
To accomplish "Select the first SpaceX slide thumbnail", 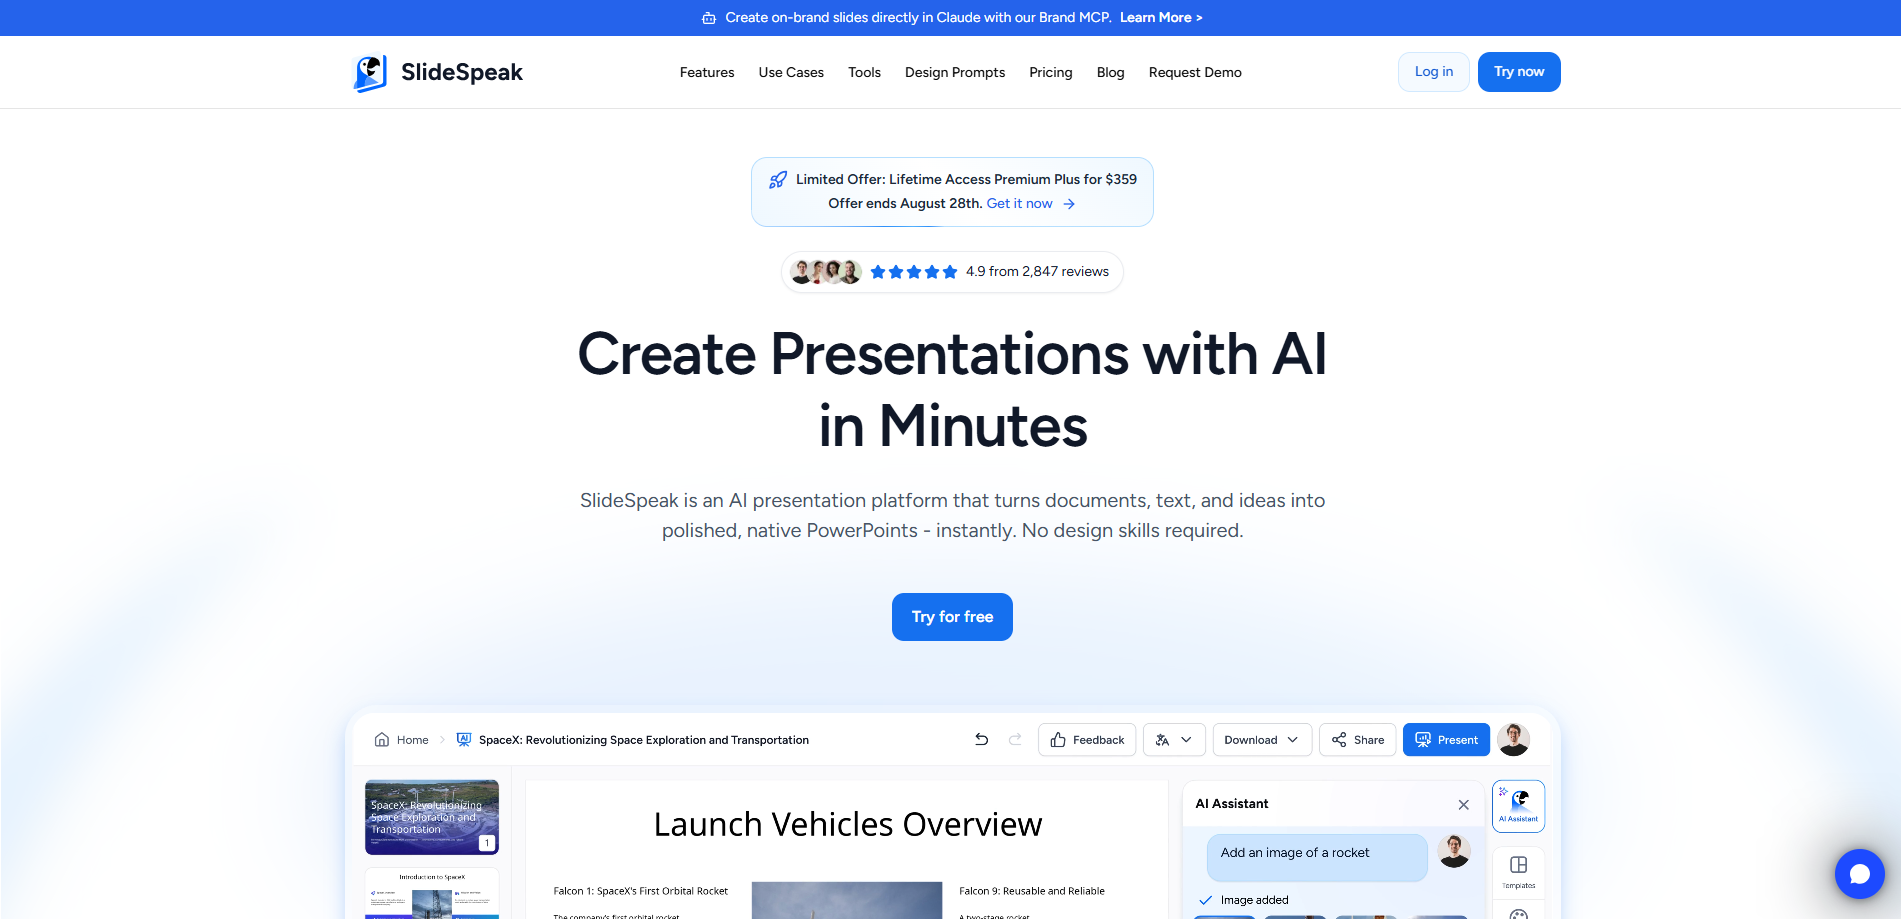I will coord(432,817).
